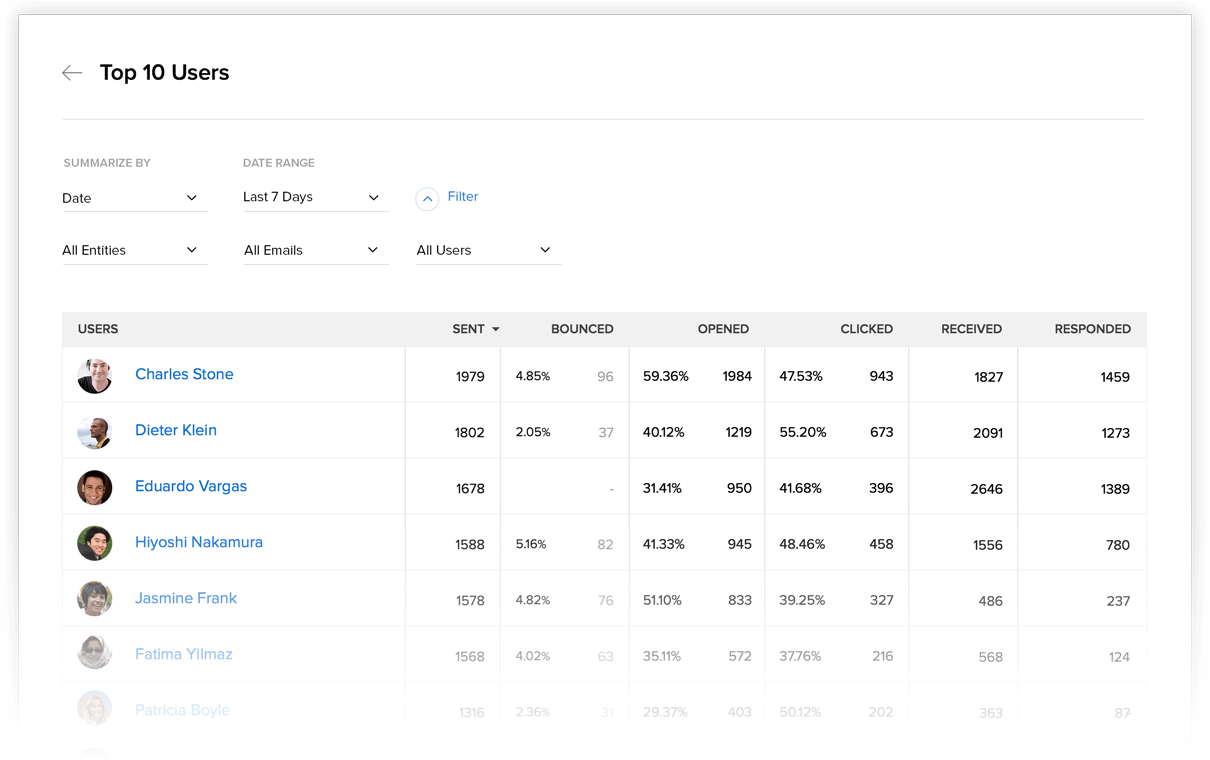The width and height of the screenshot is (1210, 760).
Task: Expand the All Users dropdown
Action: [487, 250]
